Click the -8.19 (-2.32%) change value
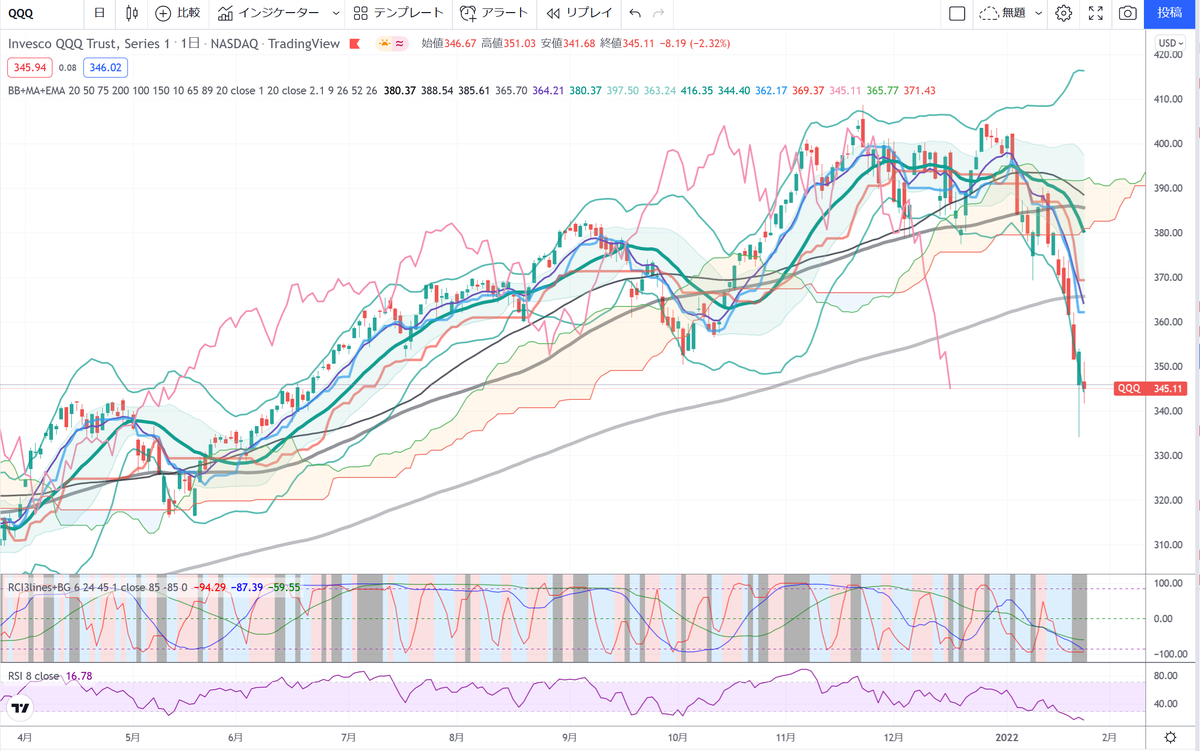The image size is (1200, 751). coord(696,44)
